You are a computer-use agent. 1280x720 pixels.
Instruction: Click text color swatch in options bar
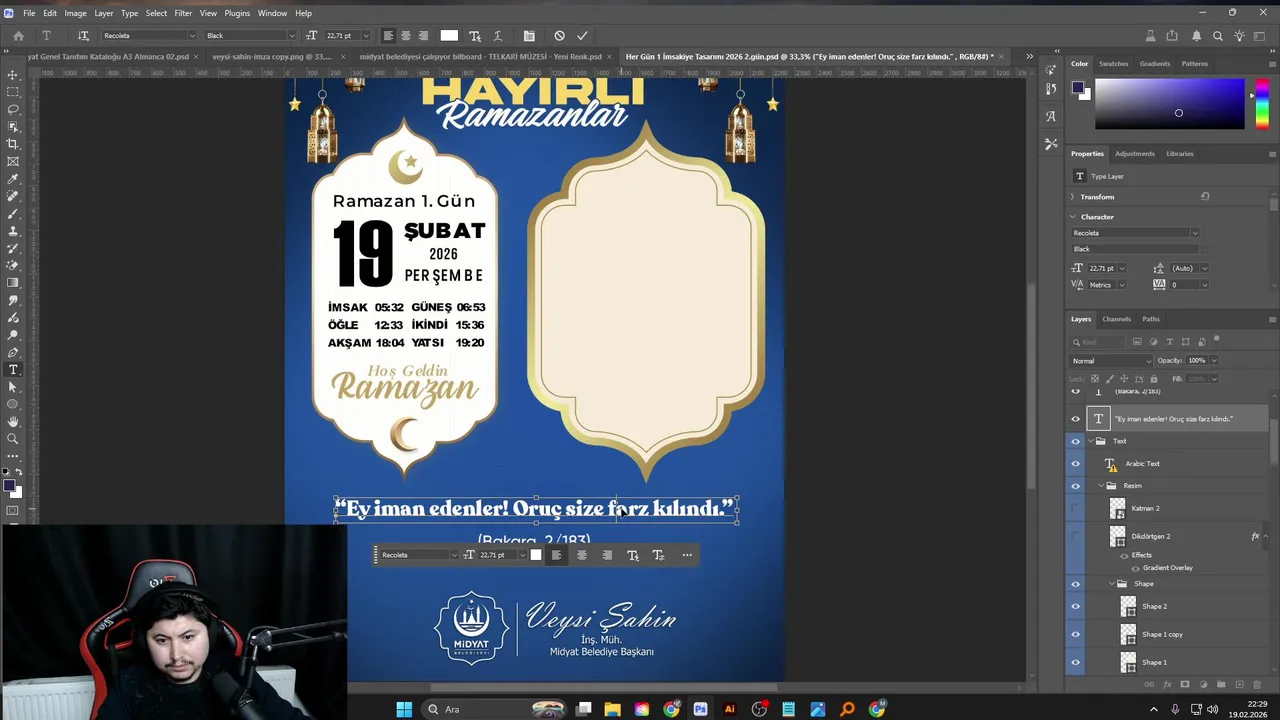pos(449,36)
